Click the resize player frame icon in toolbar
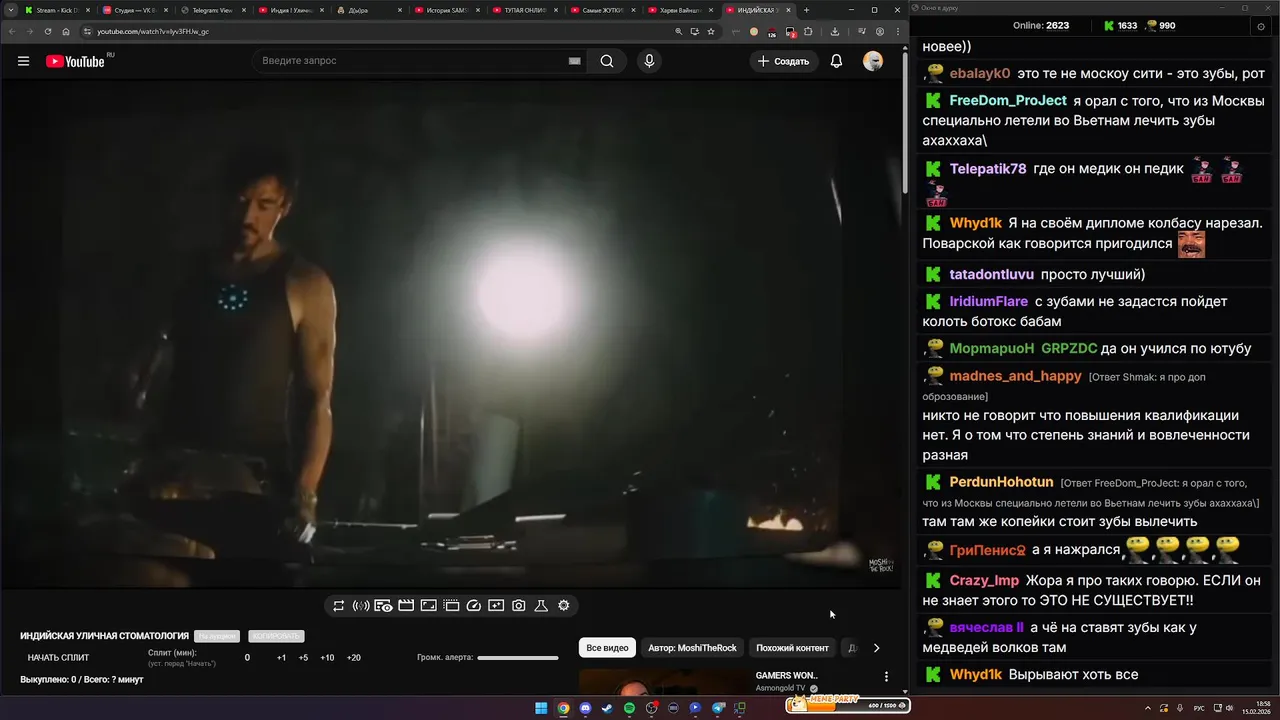 point(428,606)
